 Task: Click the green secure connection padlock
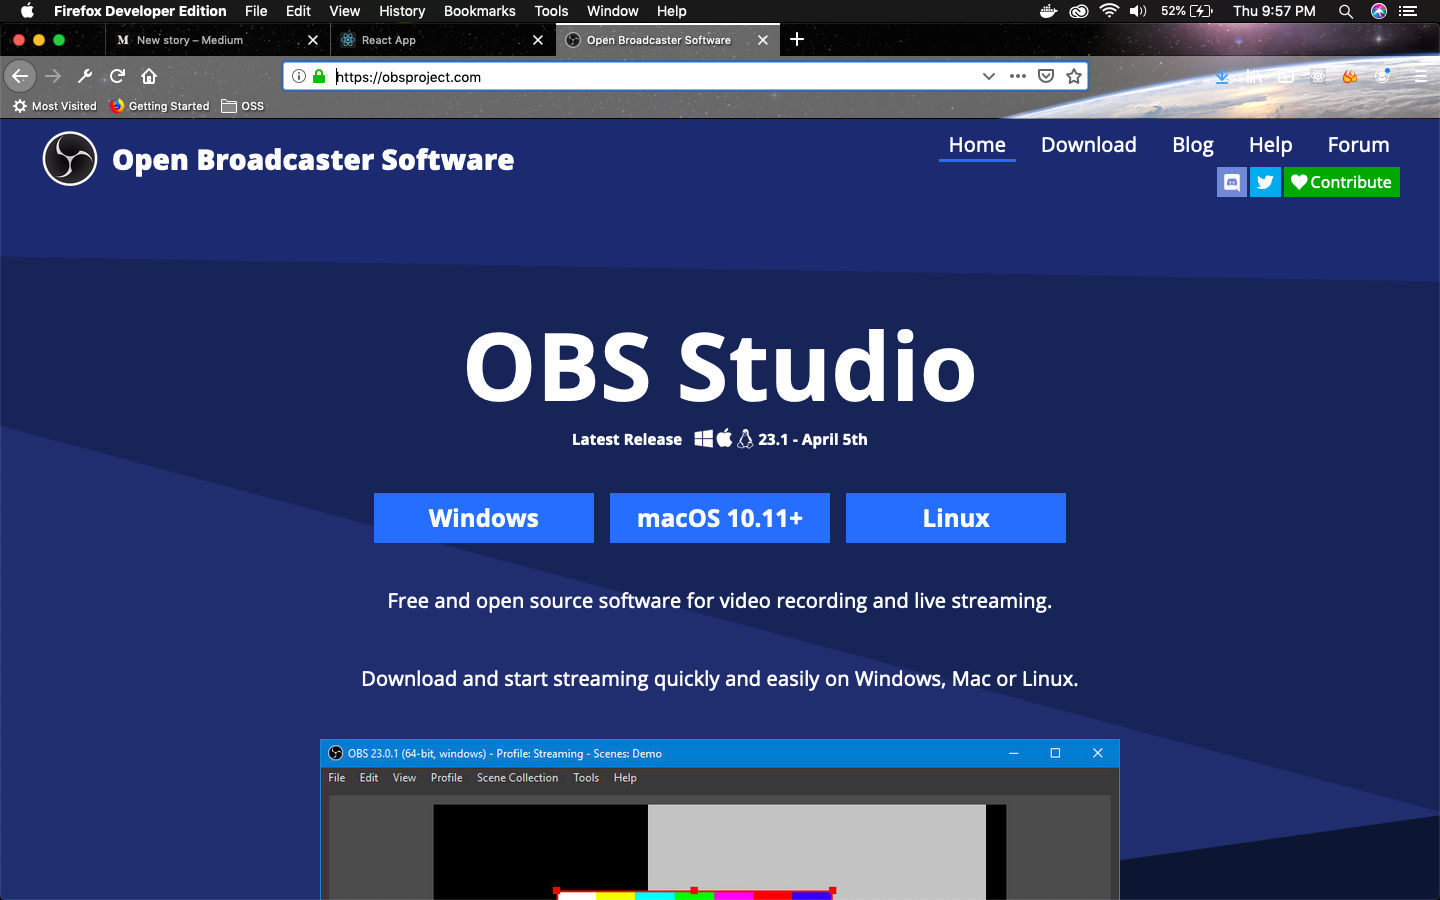pos(319,76)
